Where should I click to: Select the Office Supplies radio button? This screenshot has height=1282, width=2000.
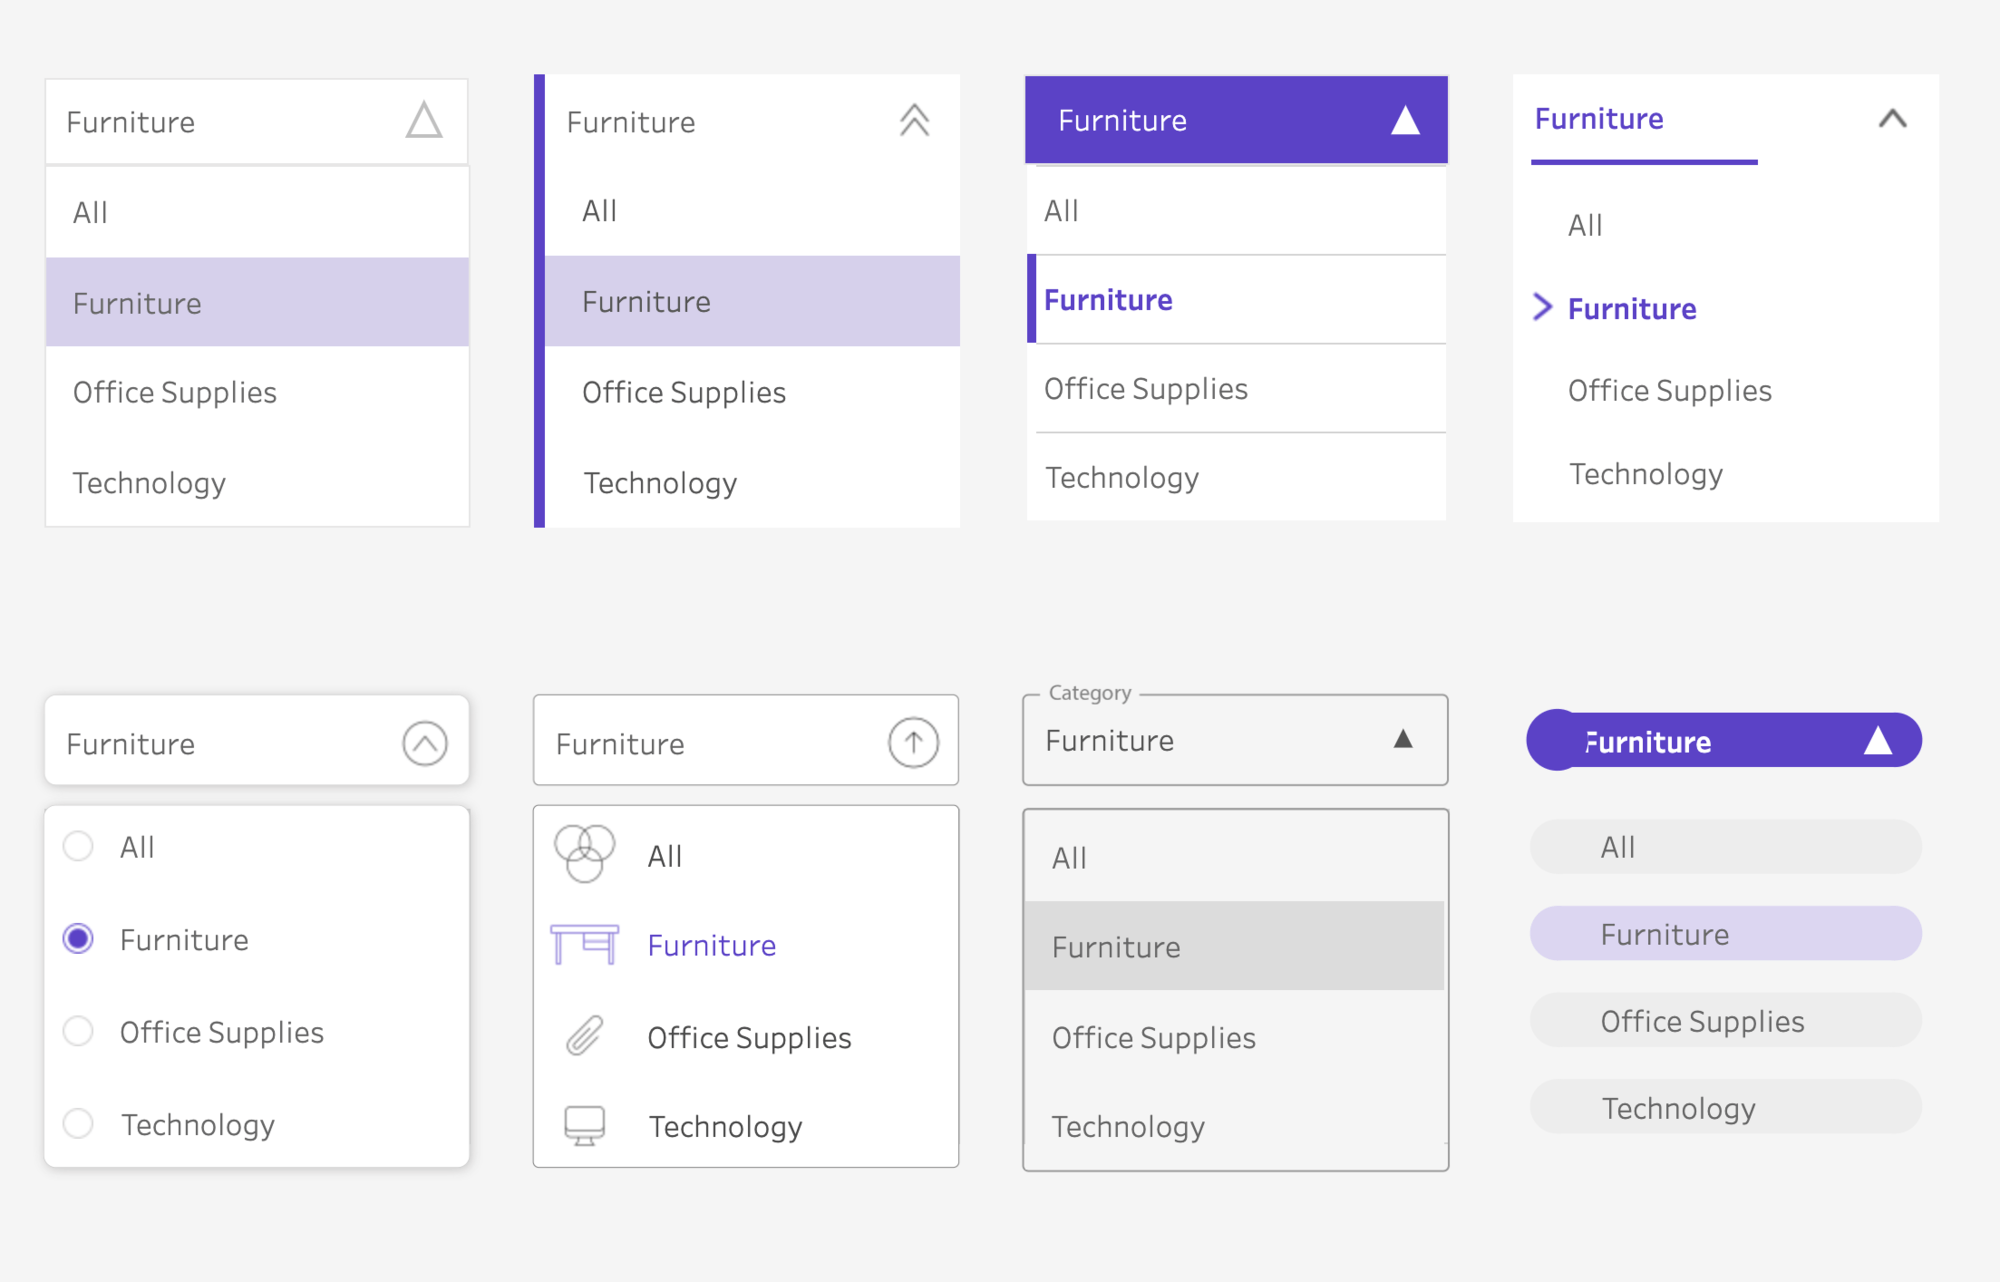coord(77,1031)
